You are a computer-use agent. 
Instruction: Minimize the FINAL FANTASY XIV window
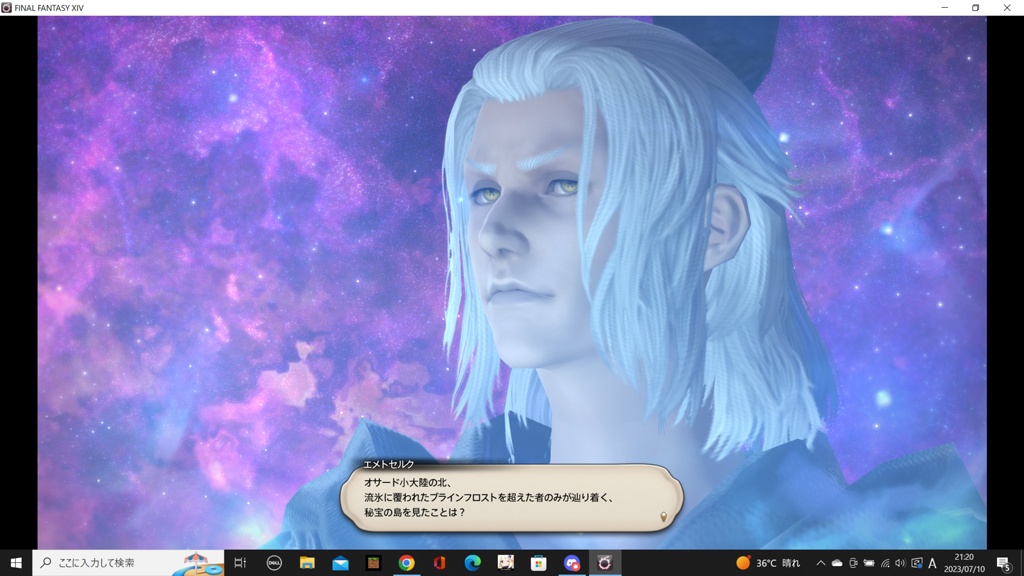coord(944,8)
